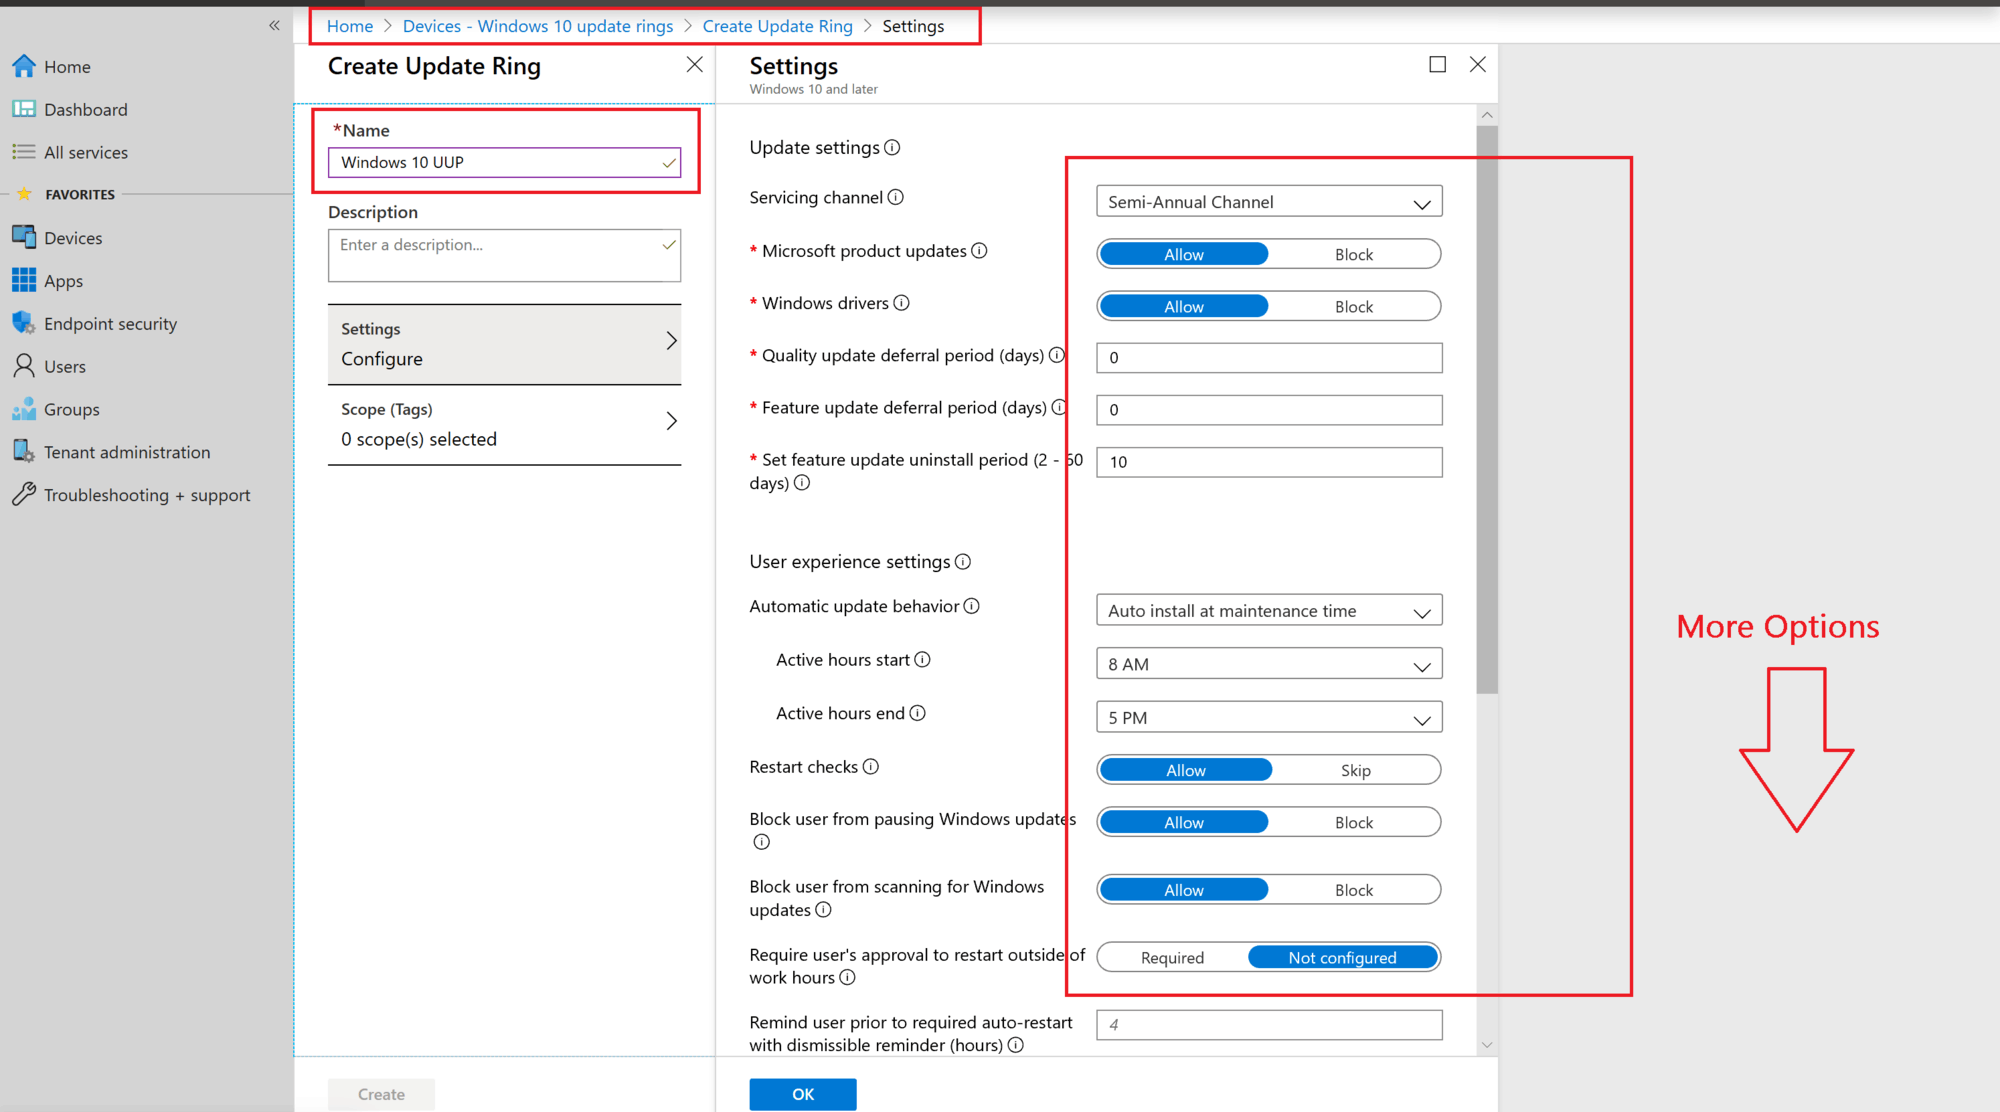Expand Automatic update behavior dropdown
The image size is (2000, 1112).
pos(1269,610)
